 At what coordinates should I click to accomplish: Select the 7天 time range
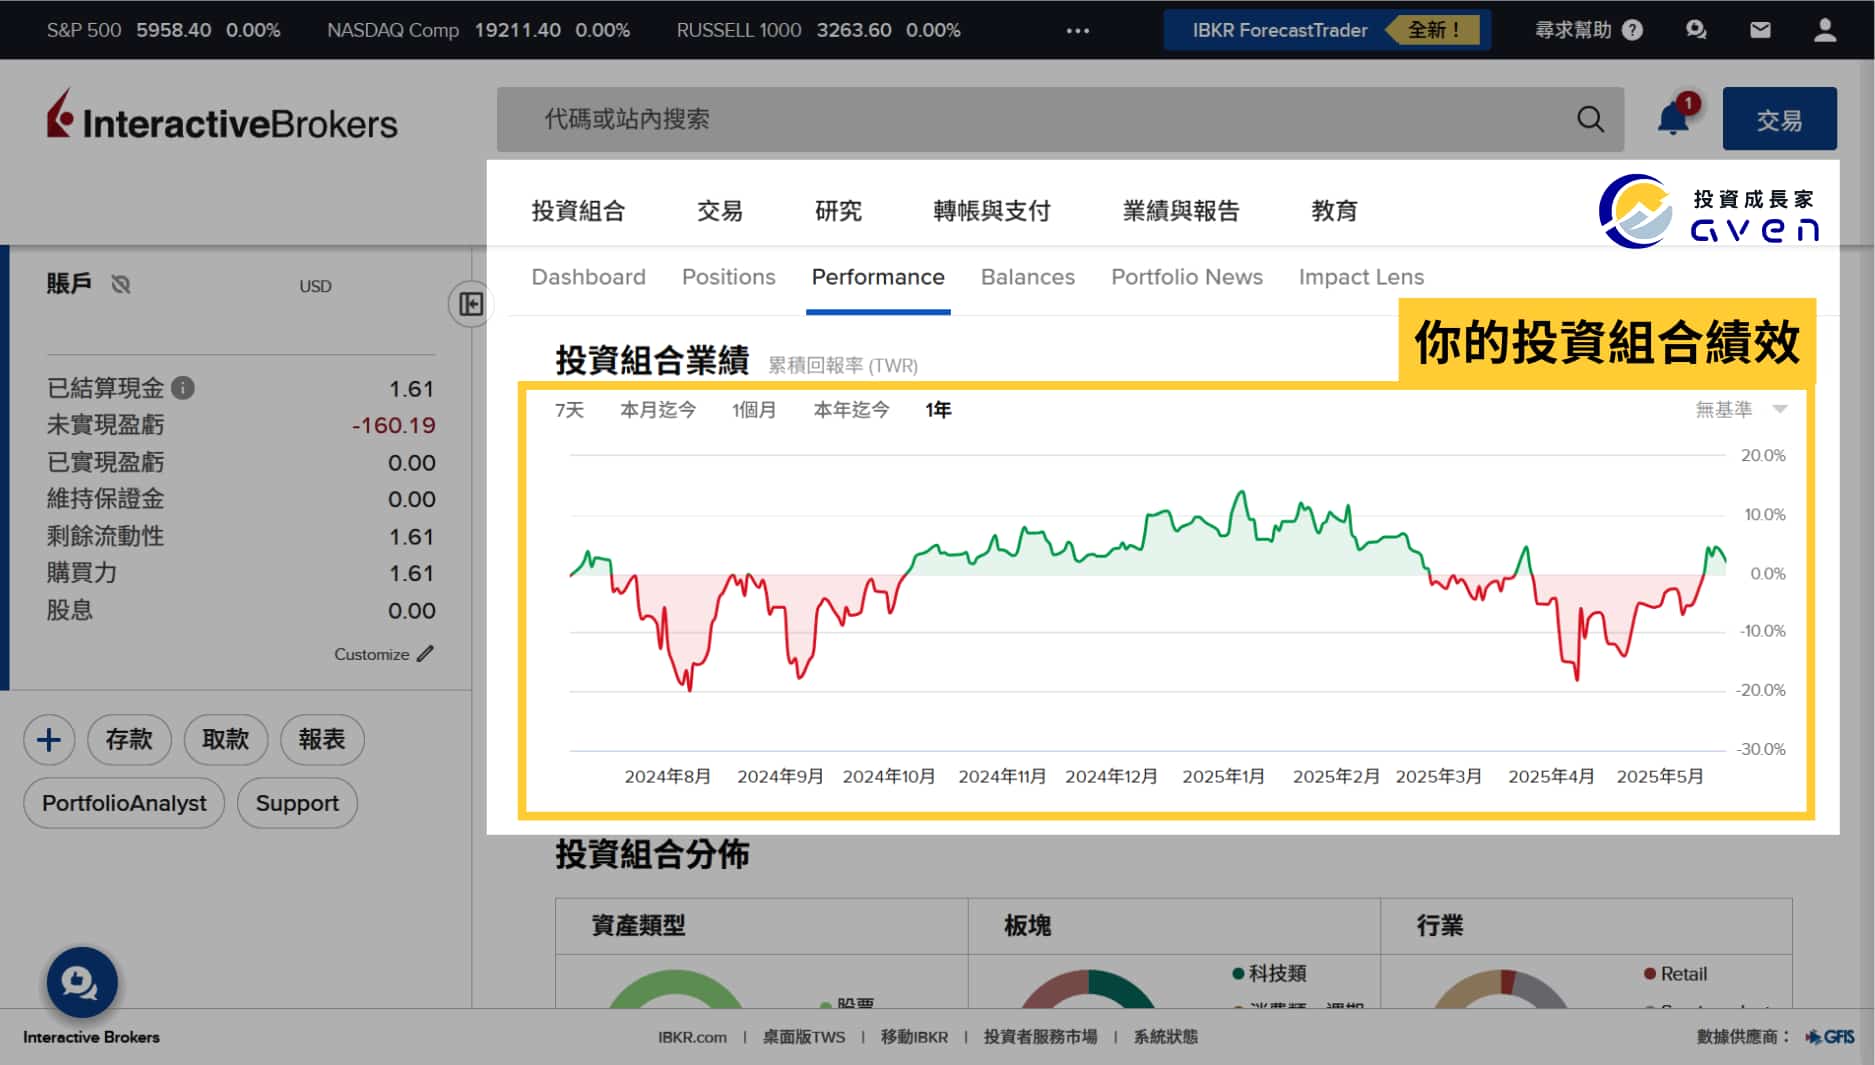point(569,410)
